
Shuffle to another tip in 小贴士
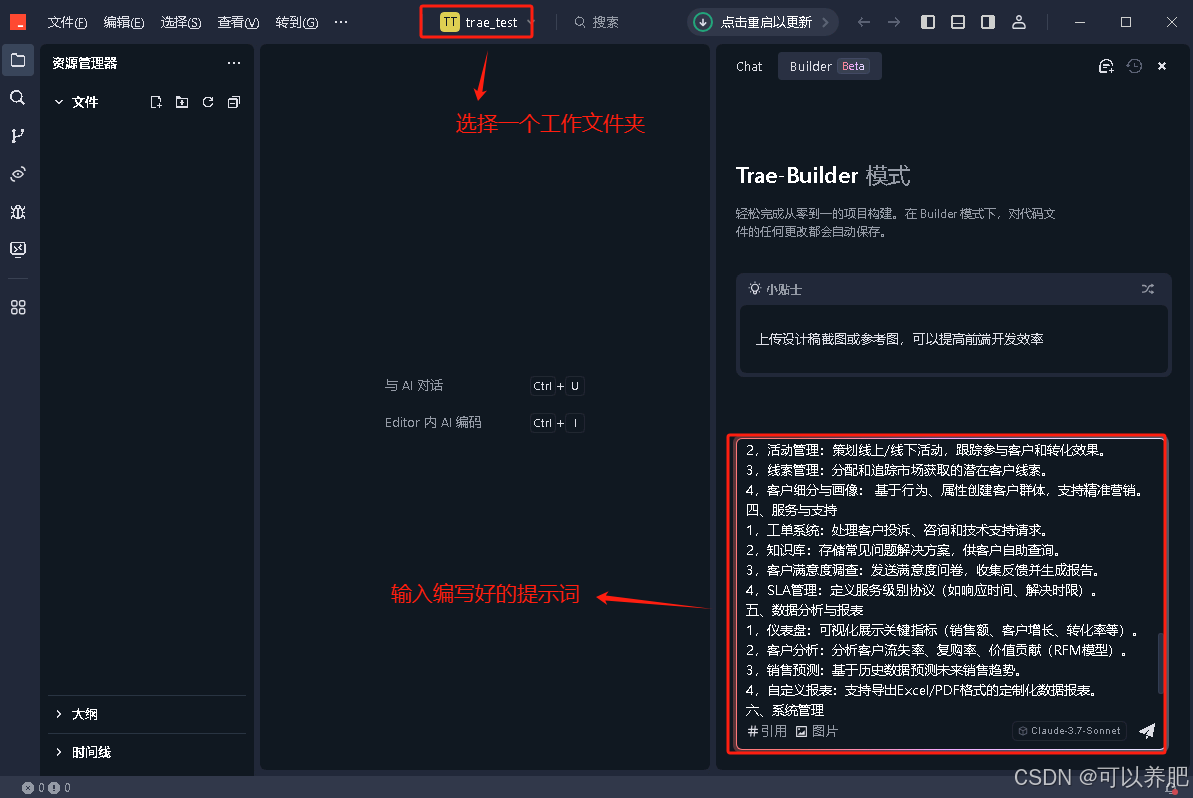tap(1147, 289)
